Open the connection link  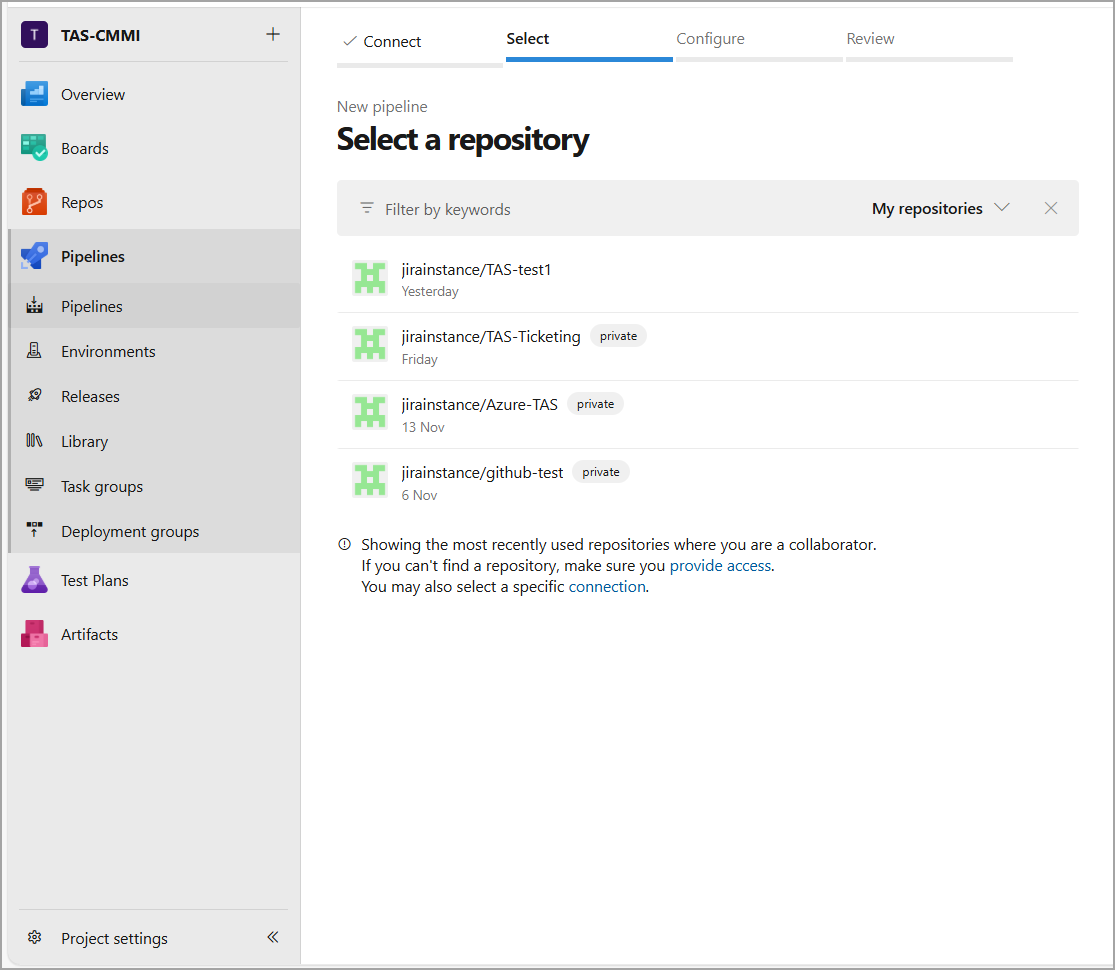click(x=606, y=587)
